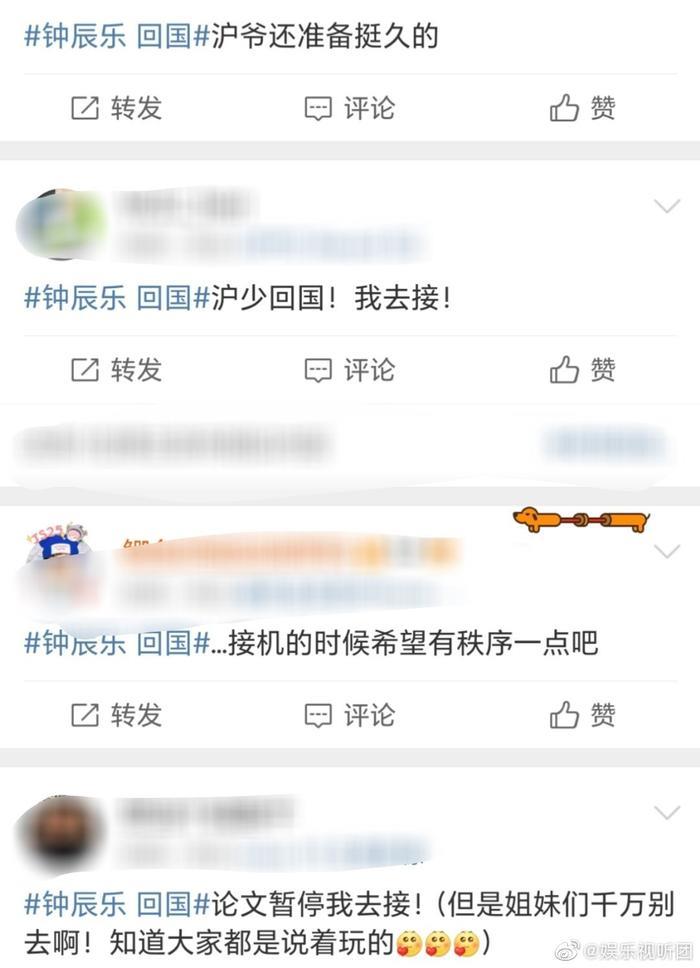Open #钟辰乐 回国# hashtag in first post
700x968 pixels.
[x=117, y=36]
